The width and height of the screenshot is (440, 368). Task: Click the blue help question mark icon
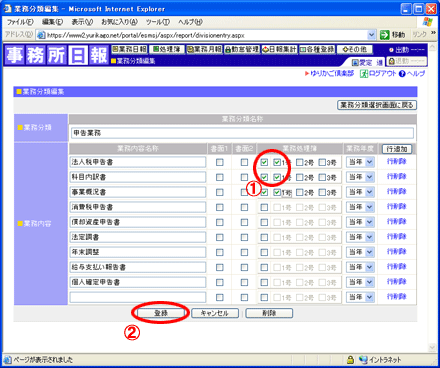point(402,74)
